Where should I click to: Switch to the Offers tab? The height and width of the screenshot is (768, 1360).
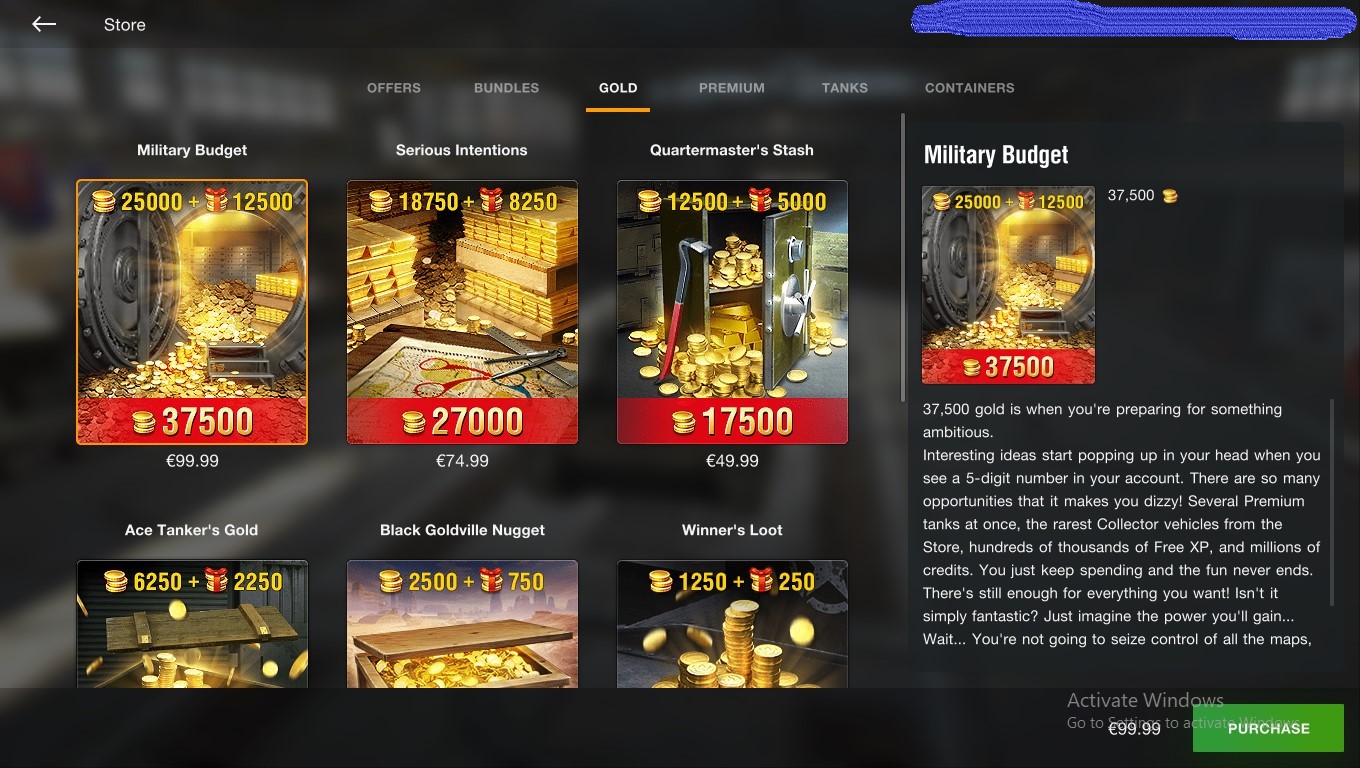click(394, 88)
